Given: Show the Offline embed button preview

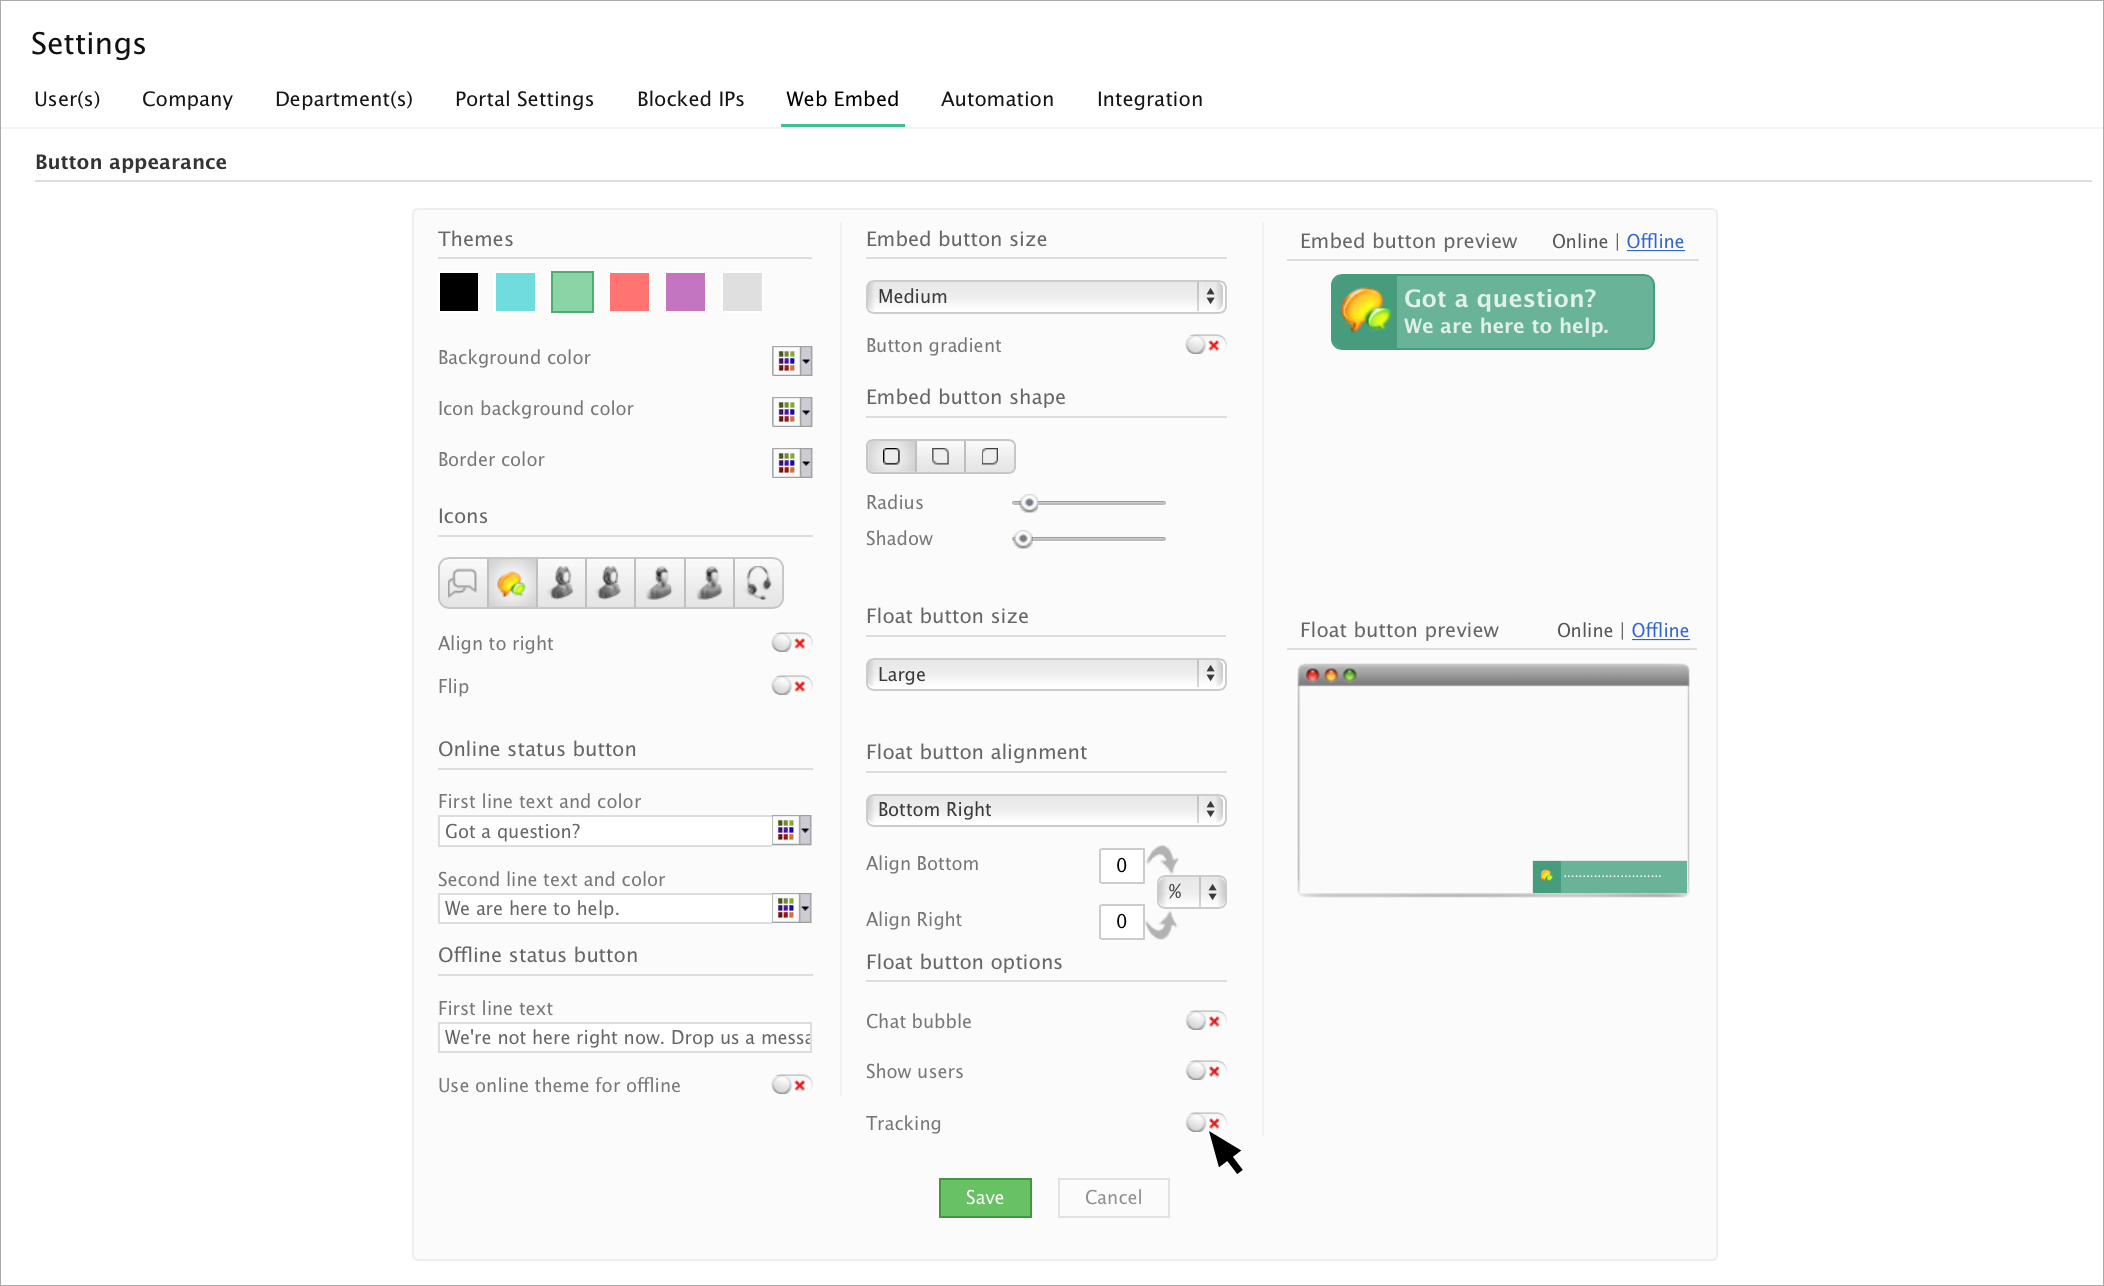Looking at the screenshot, I should coord(1654,241).
